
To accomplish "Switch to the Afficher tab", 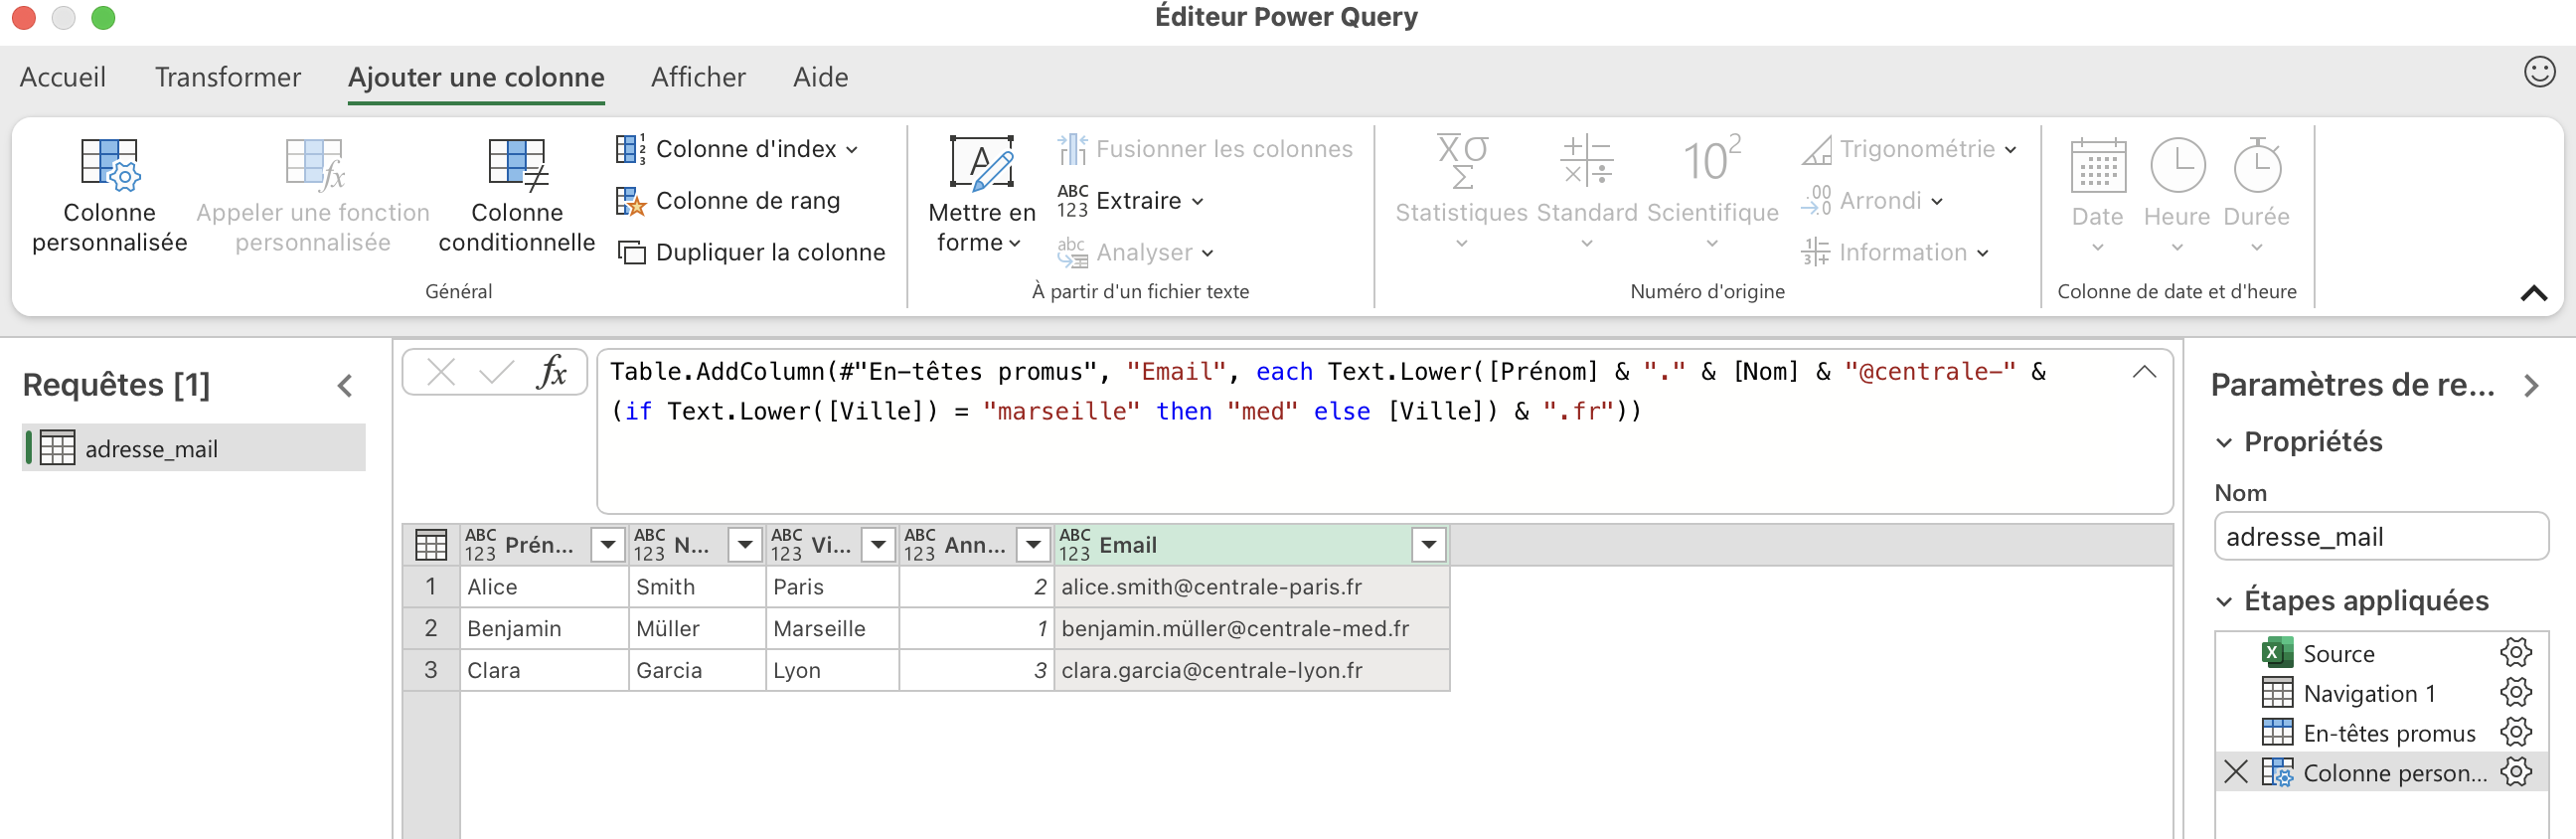I will 698,77.
